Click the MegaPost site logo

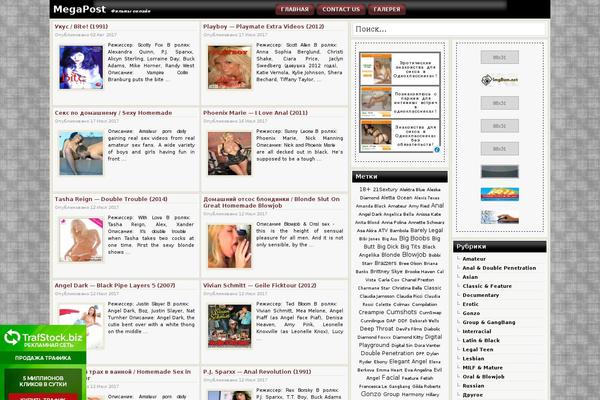click(x=79, y=10)
